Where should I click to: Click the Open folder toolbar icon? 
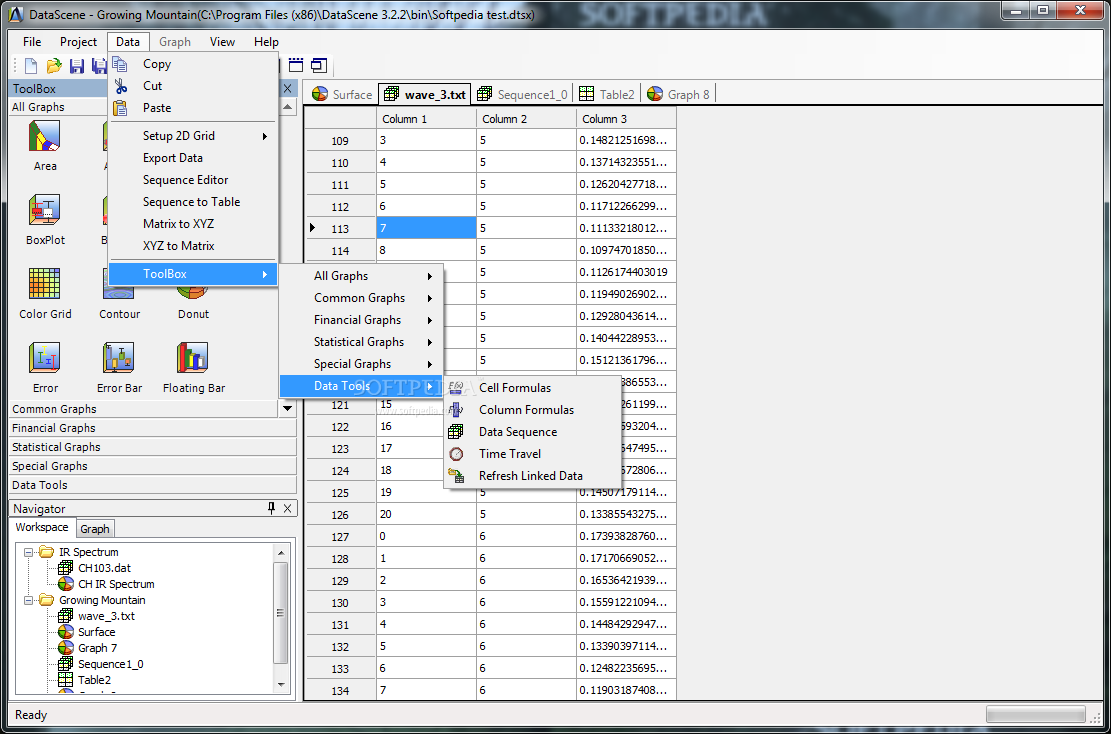[54, 66]
